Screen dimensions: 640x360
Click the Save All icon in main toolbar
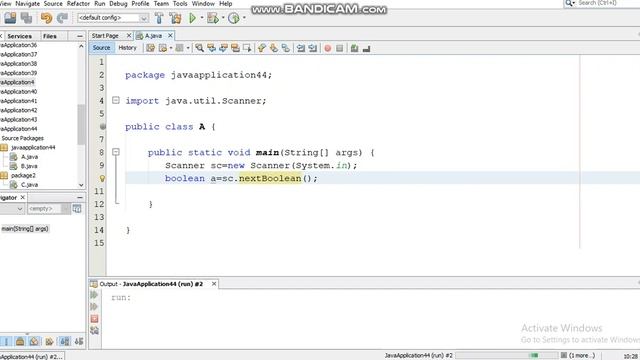27,18
